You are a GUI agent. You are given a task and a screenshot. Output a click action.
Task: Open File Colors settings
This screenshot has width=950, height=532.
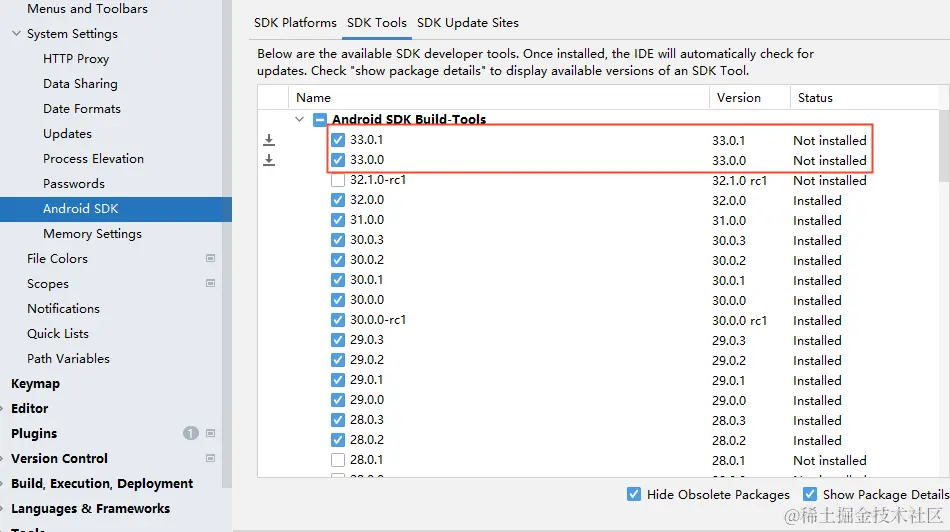tap(57, 259)
